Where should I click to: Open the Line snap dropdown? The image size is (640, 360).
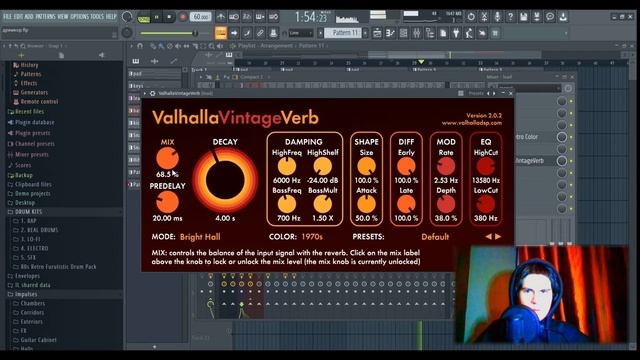pos(301,33)
